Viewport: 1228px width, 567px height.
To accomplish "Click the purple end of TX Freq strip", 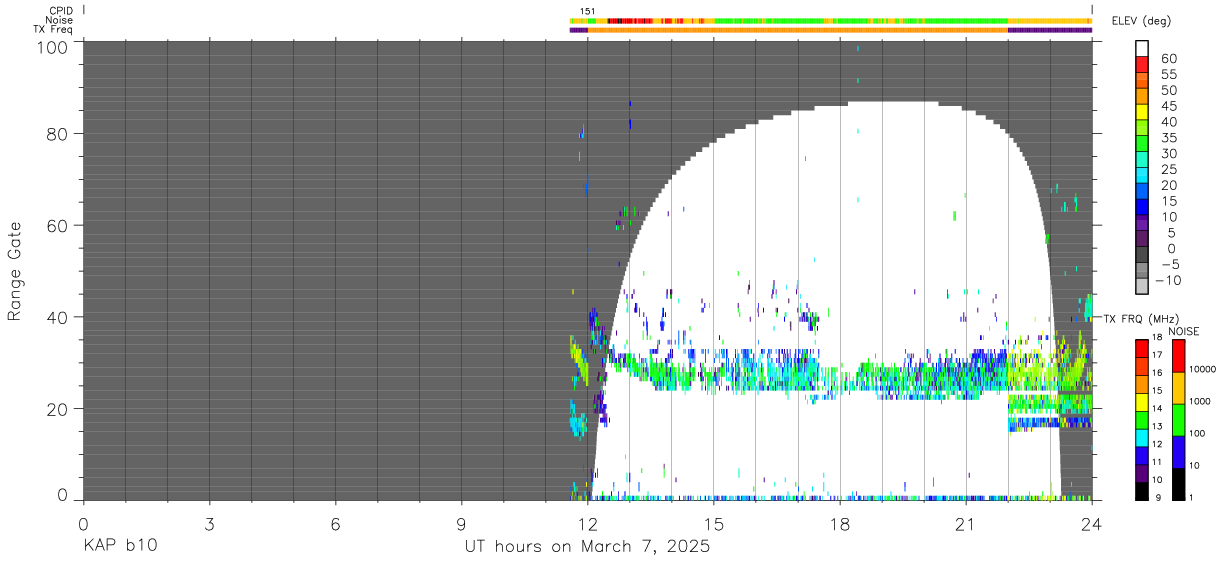I will tap(1050, 30).
